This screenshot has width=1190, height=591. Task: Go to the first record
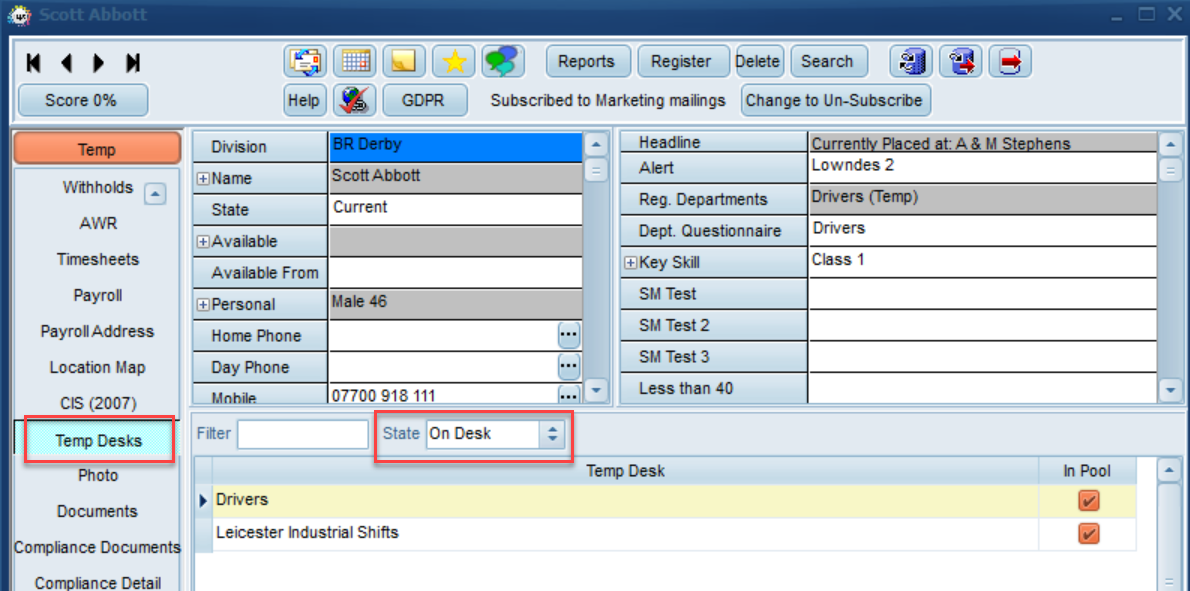point(33,63)
